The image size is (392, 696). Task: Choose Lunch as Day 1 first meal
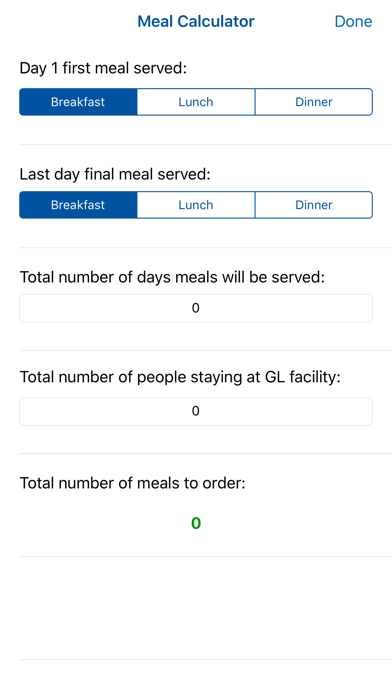196,102
